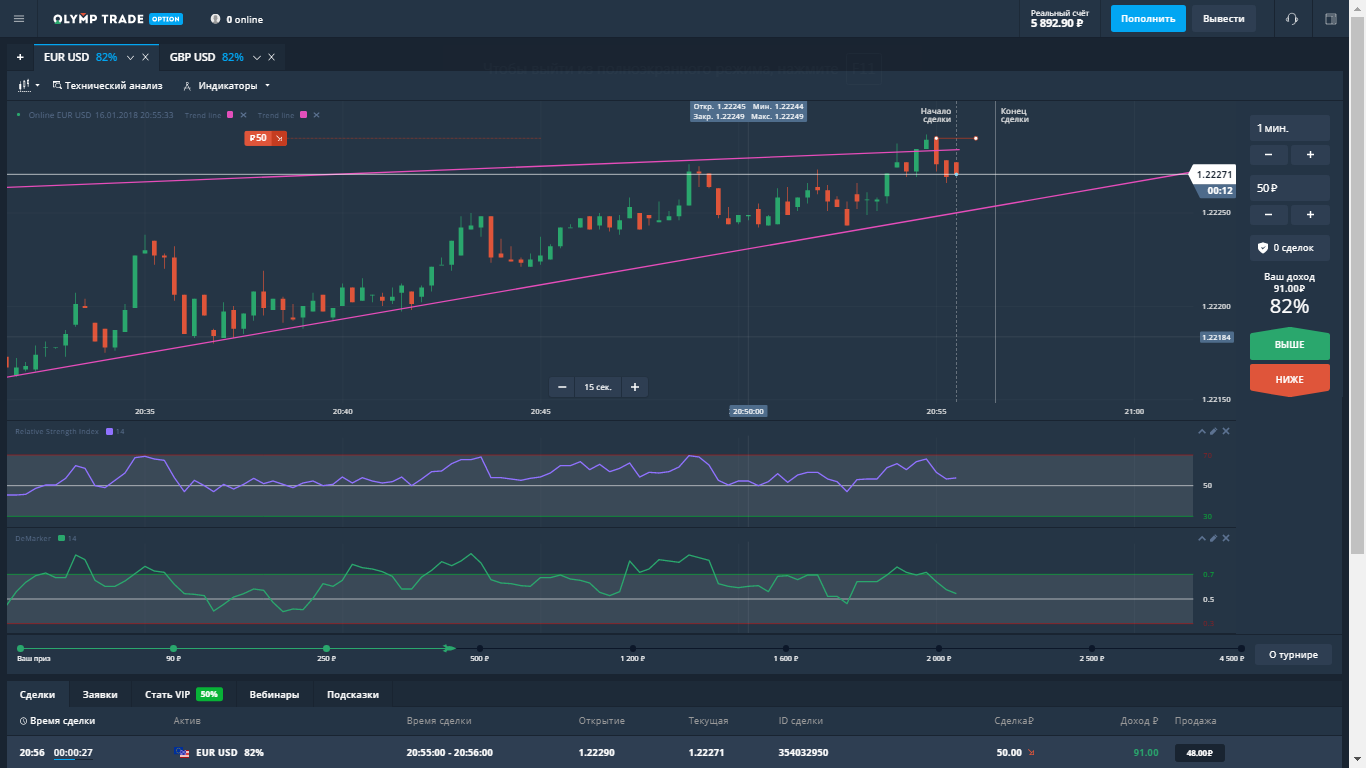Open EUR USD asset dropdown arrow

click(130, 57)
